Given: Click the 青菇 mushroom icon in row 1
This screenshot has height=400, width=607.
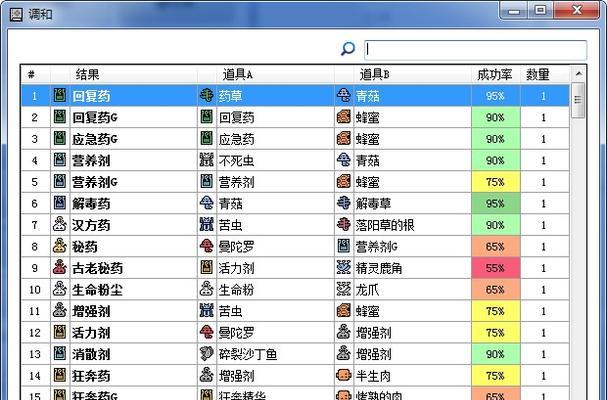Looking at the screenshot, I should [x=344, y=95].
